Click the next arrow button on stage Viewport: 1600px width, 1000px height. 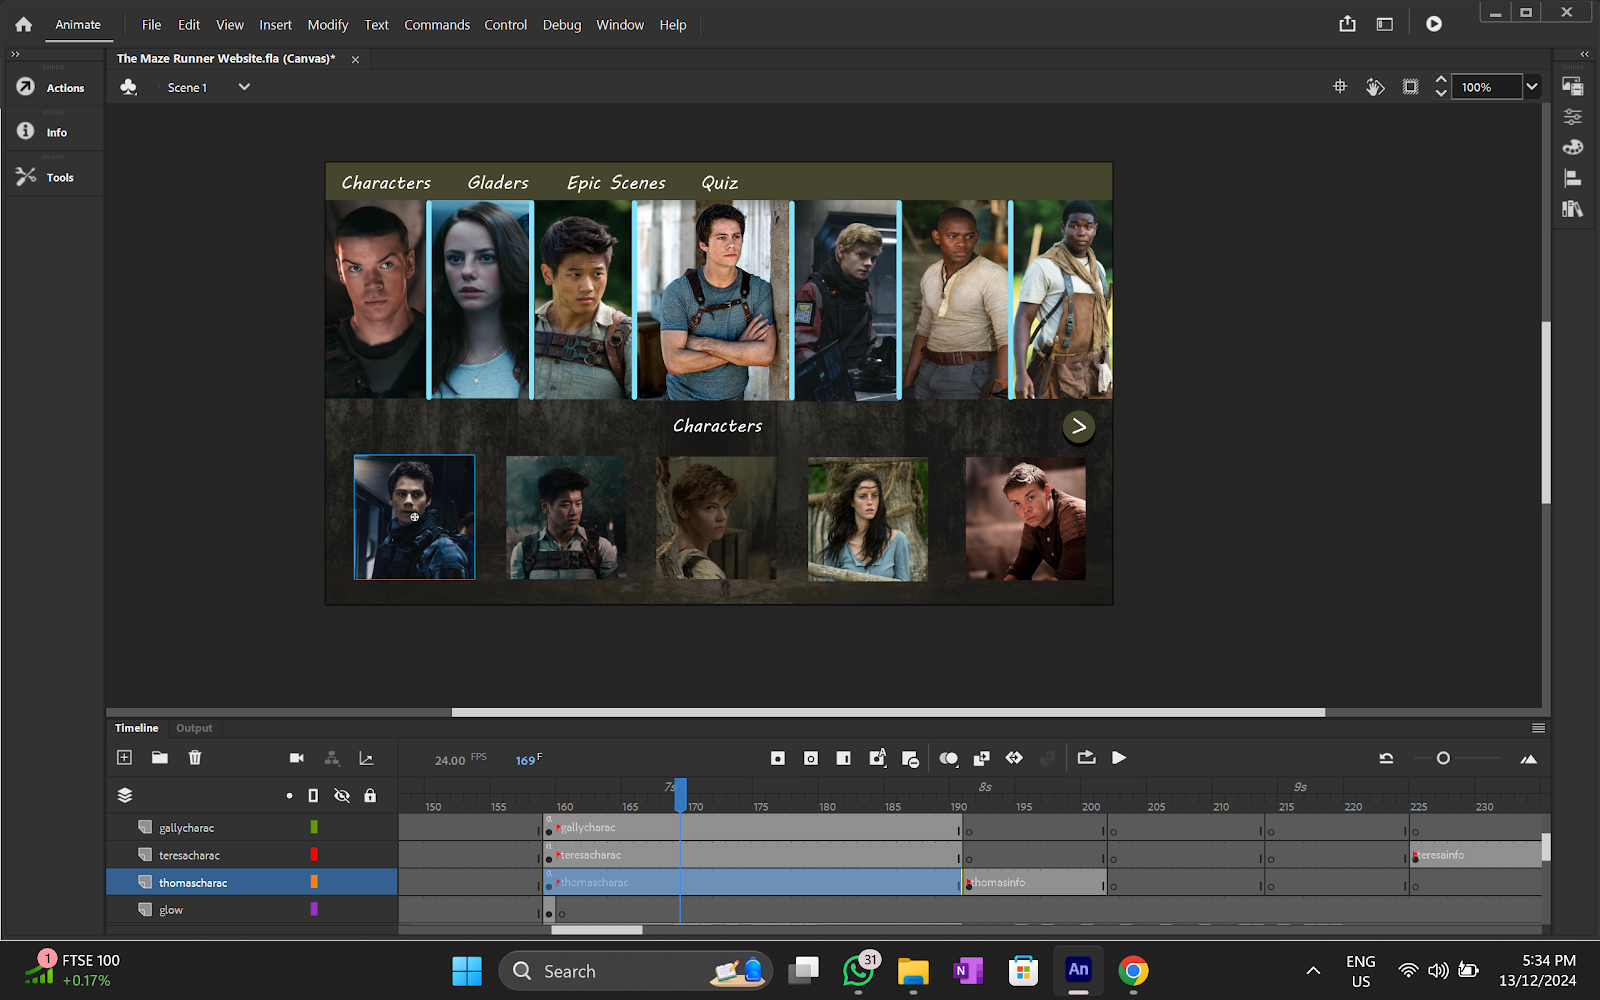(x=1078, y=427)
